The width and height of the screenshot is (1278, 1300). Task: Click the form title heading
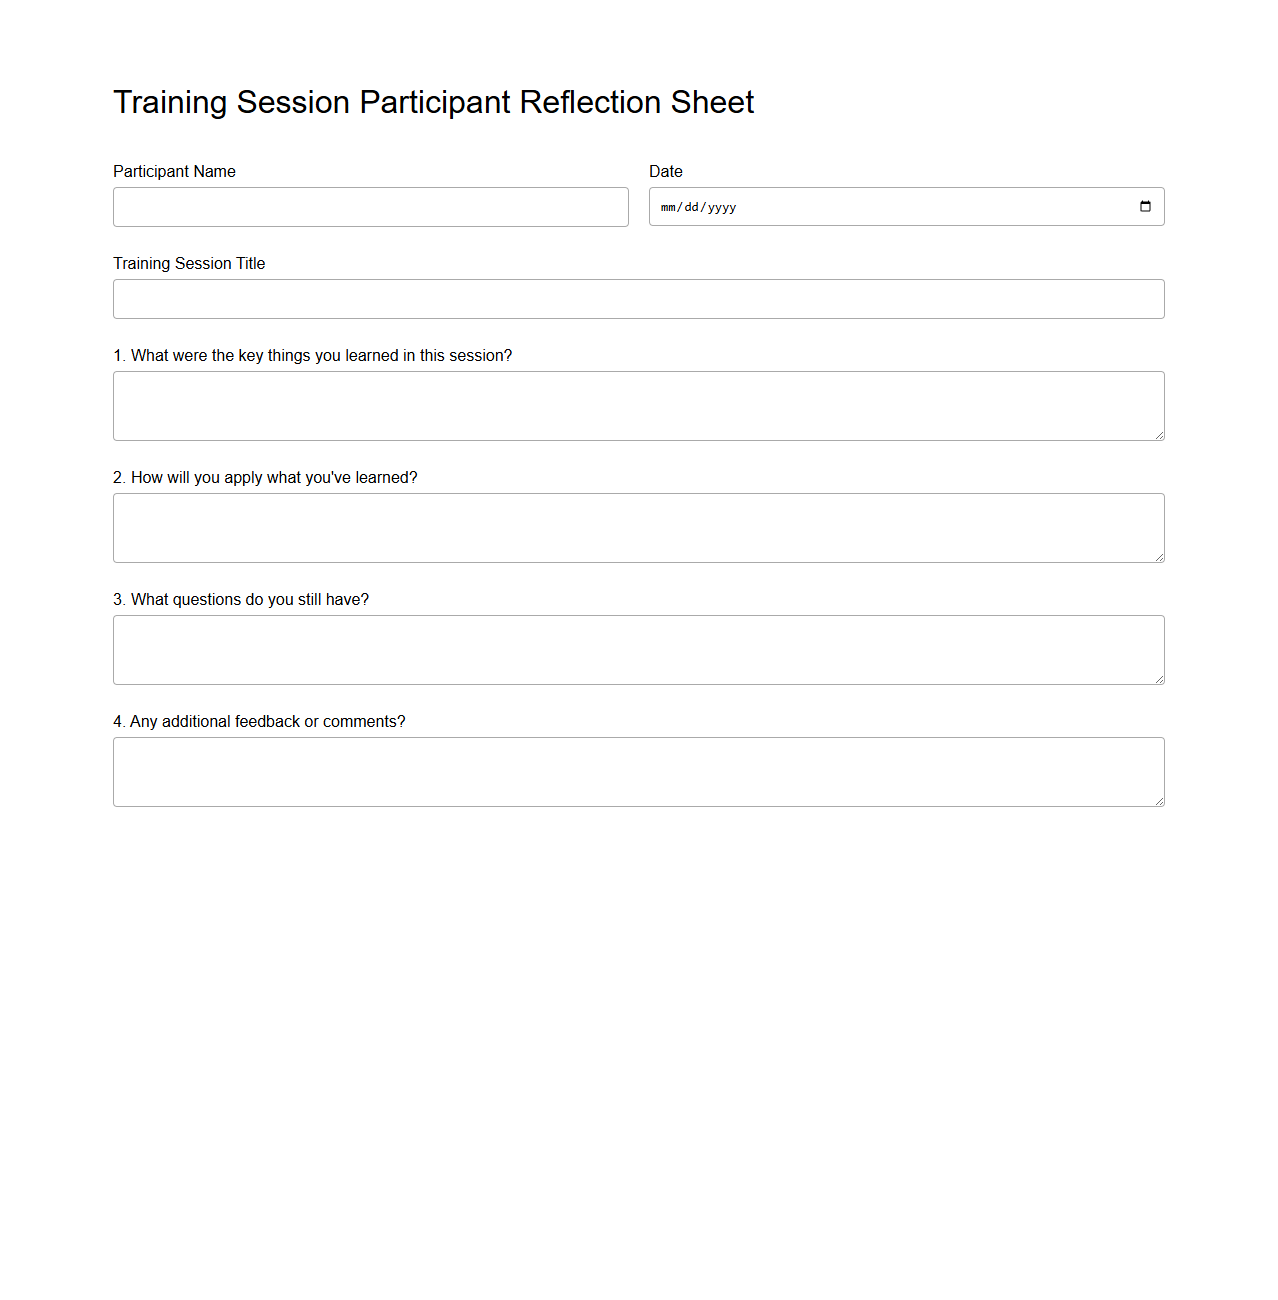coord(433,102)
